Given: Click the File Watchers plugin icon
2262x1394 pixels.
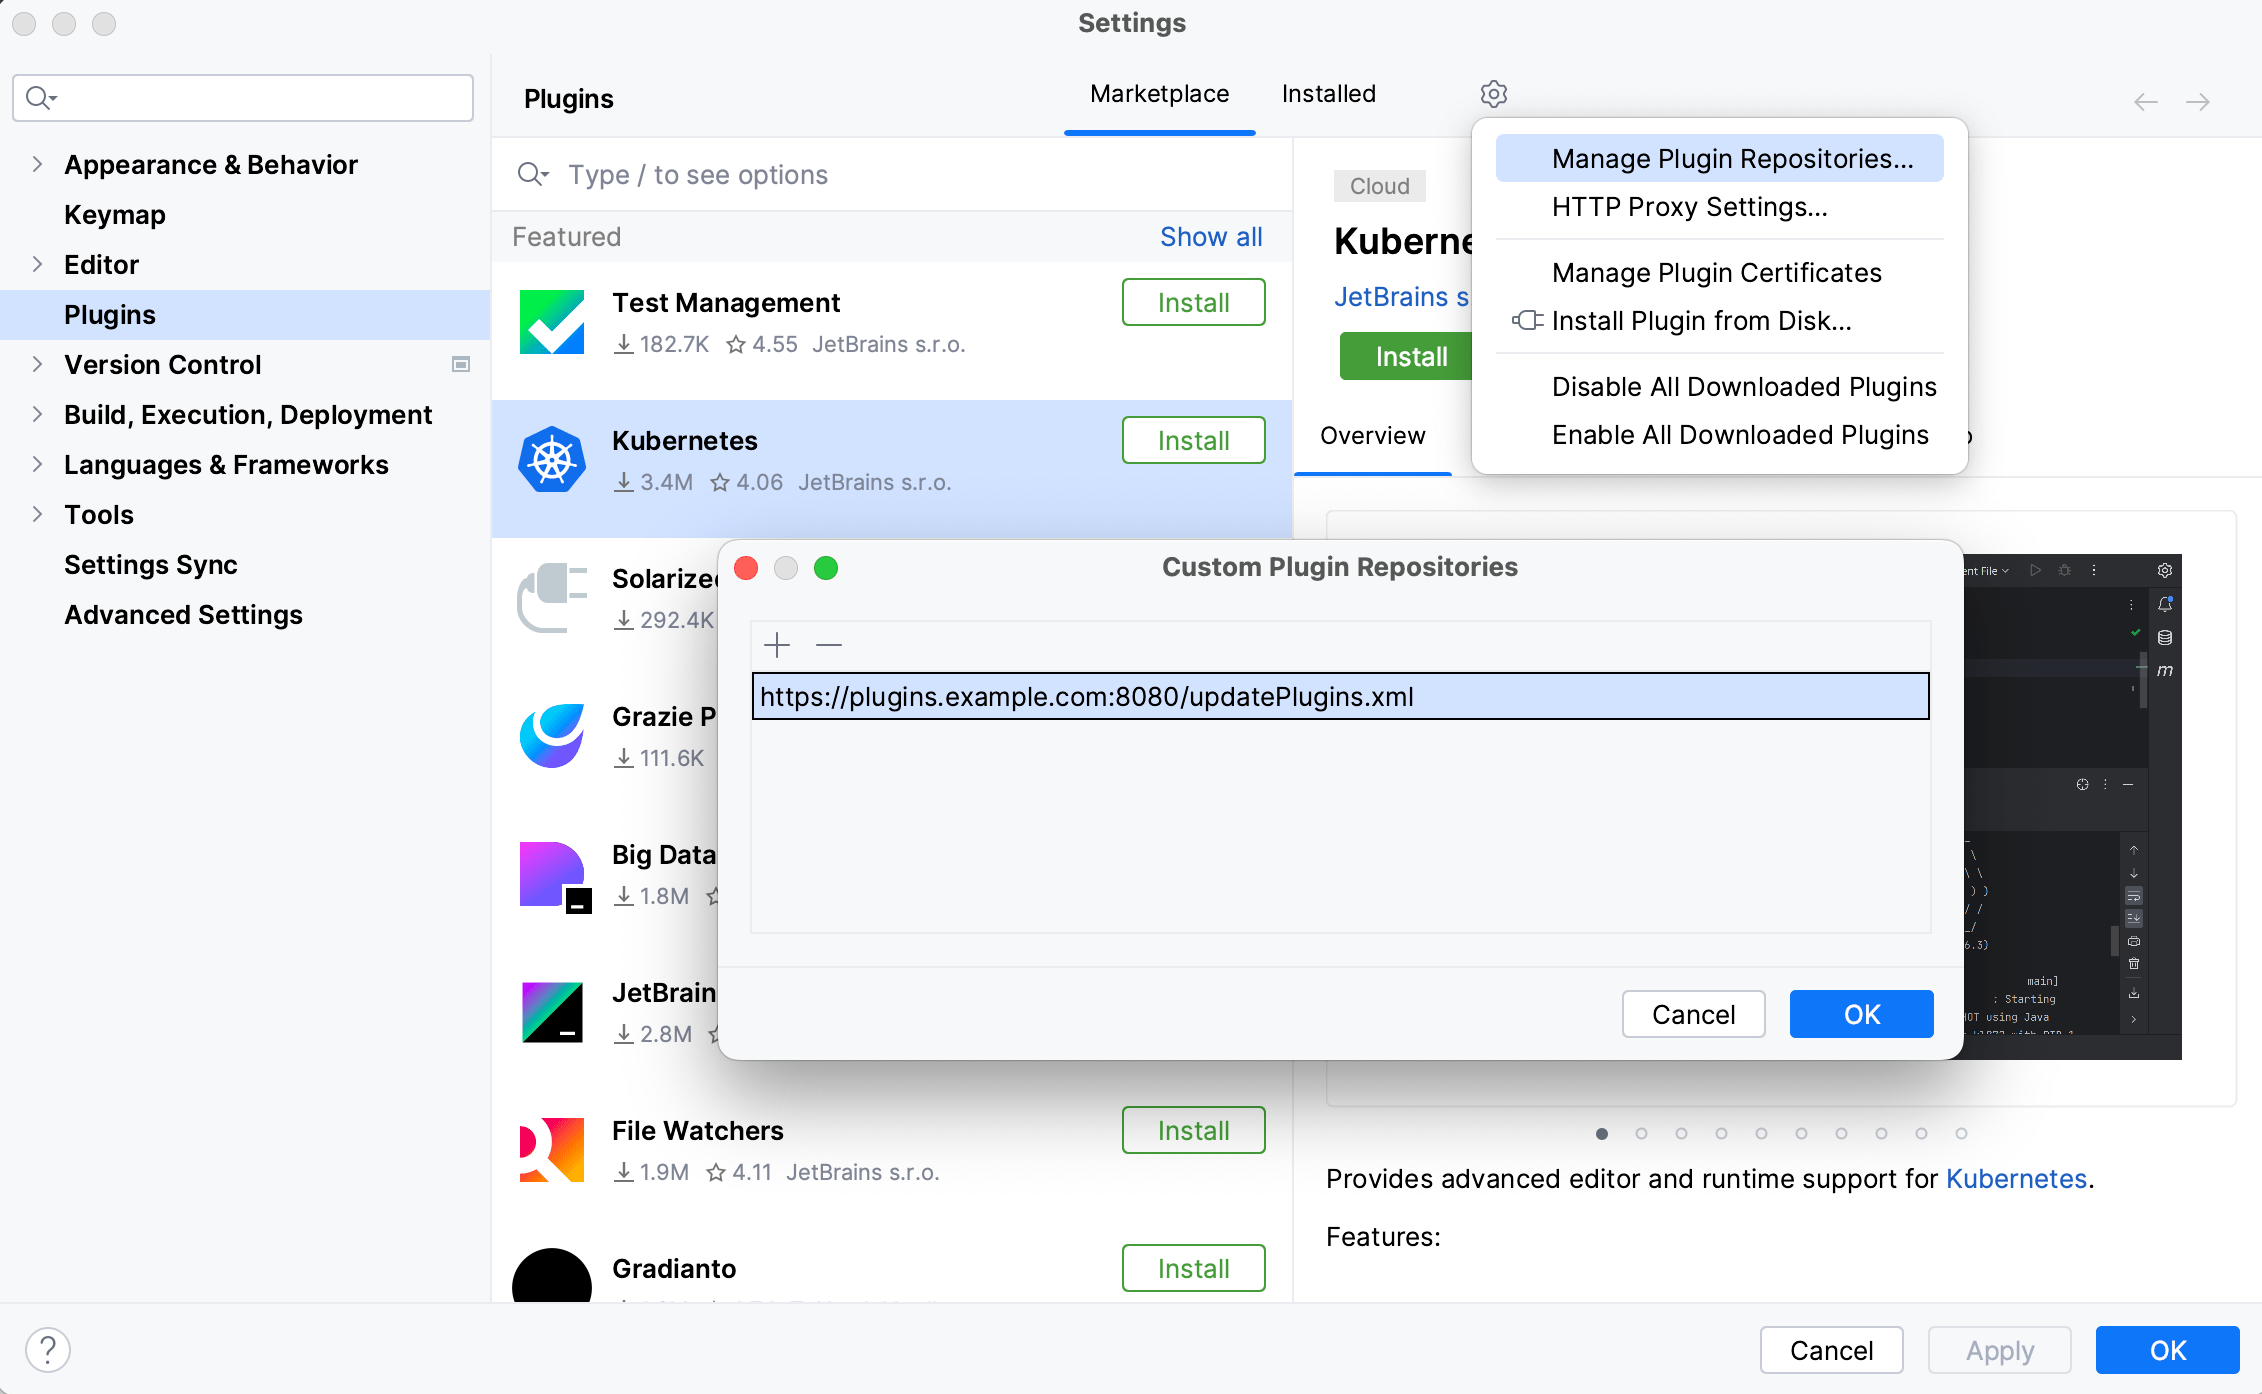Looking at the screenshot, I should pyautogui.click(x=551, y=1150).
